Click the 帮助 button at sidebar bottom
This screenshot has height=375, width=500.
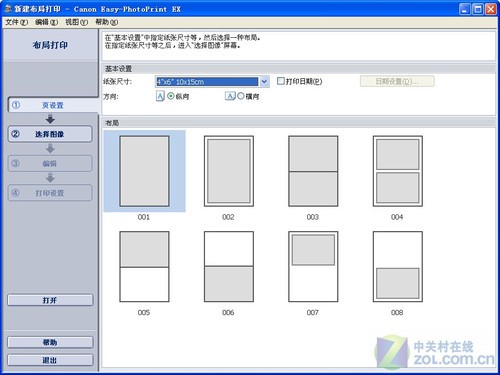[x=50, y=342]
